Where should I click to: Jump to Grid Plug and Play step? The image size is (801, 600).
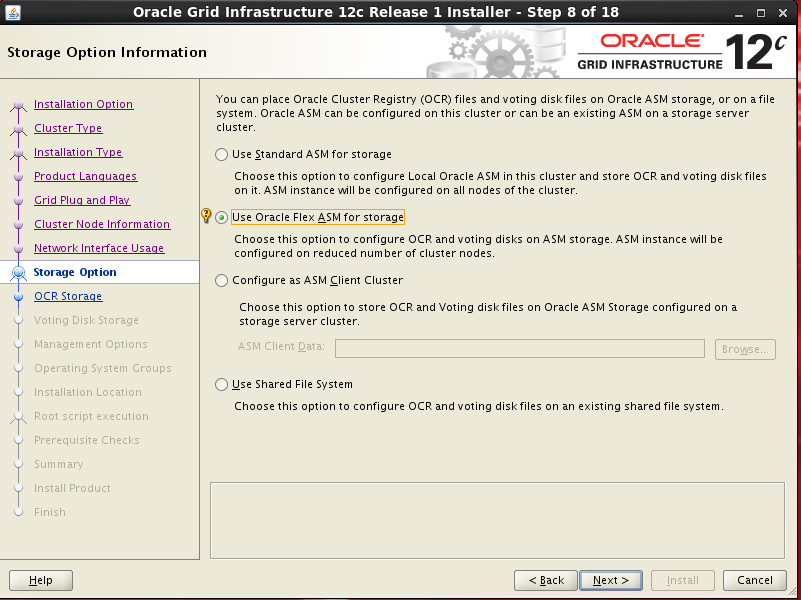[82, 200]
